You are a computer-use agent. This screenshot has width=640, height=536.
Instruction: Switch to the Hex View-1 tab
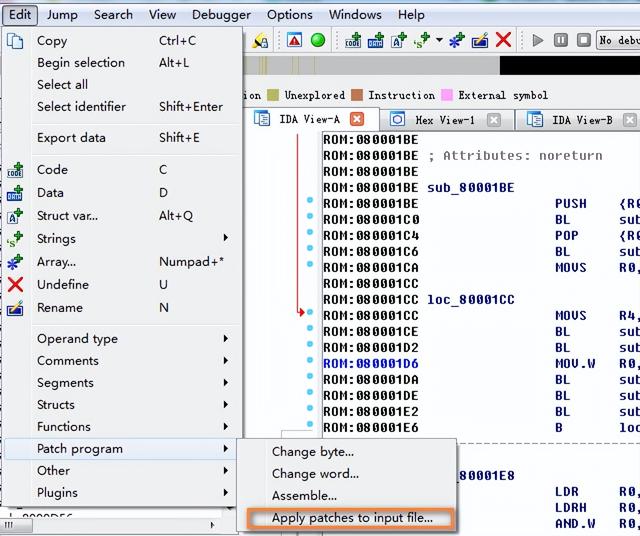tap(444, 120)
